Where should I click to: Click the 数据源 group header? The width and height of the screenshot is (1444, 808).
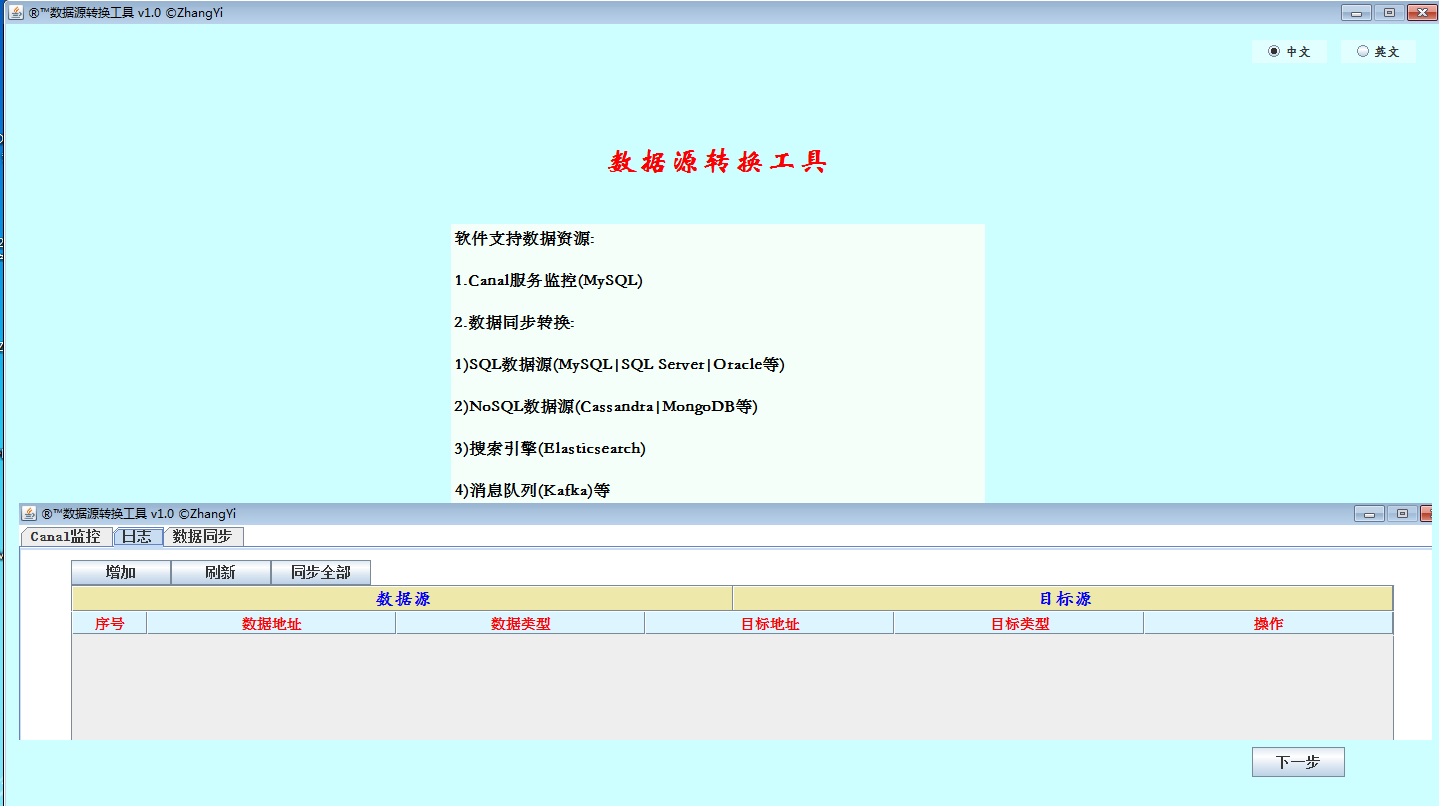402,599
